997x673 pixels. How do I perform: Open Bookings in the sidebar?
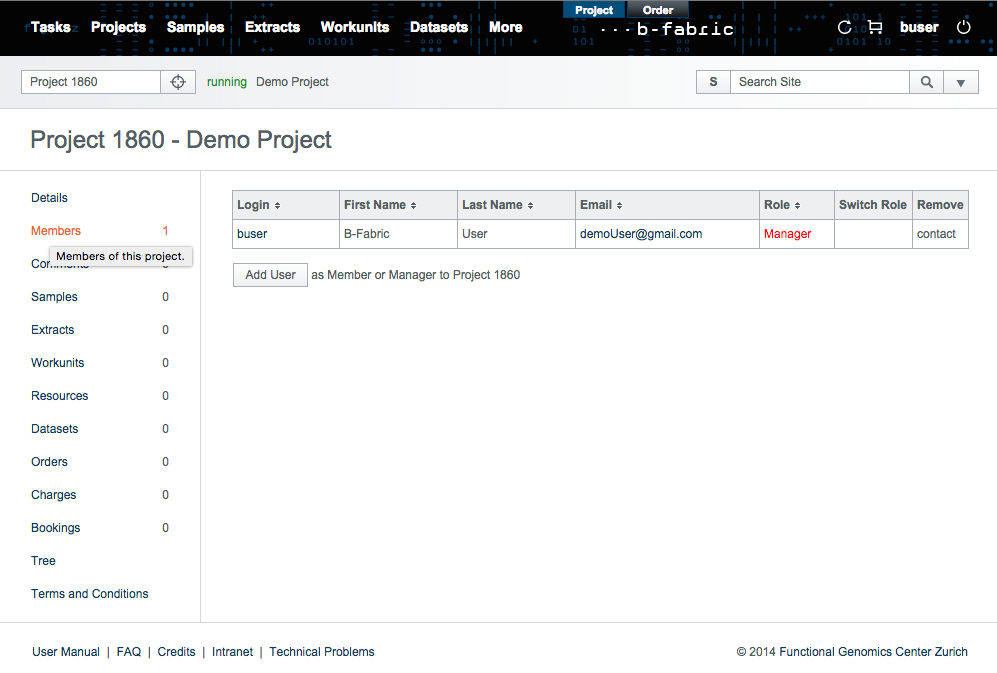55,529
